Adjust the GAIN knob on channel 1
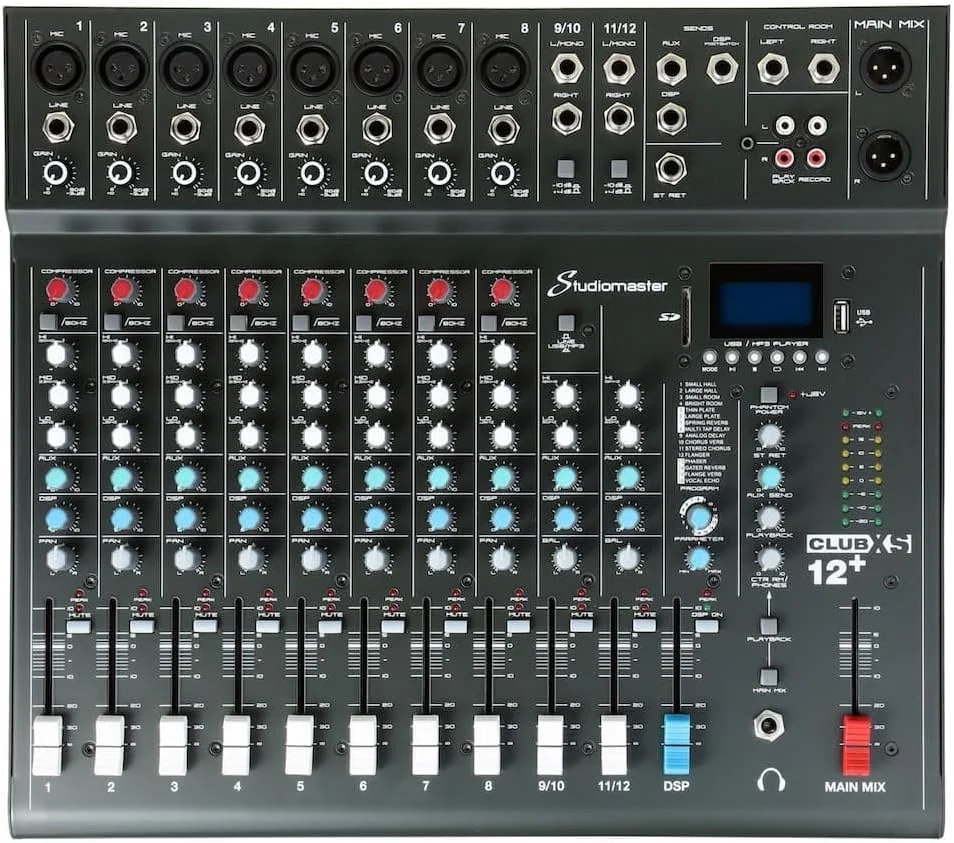This screenshot has width=954, height=843. click(x=55, y=172)
